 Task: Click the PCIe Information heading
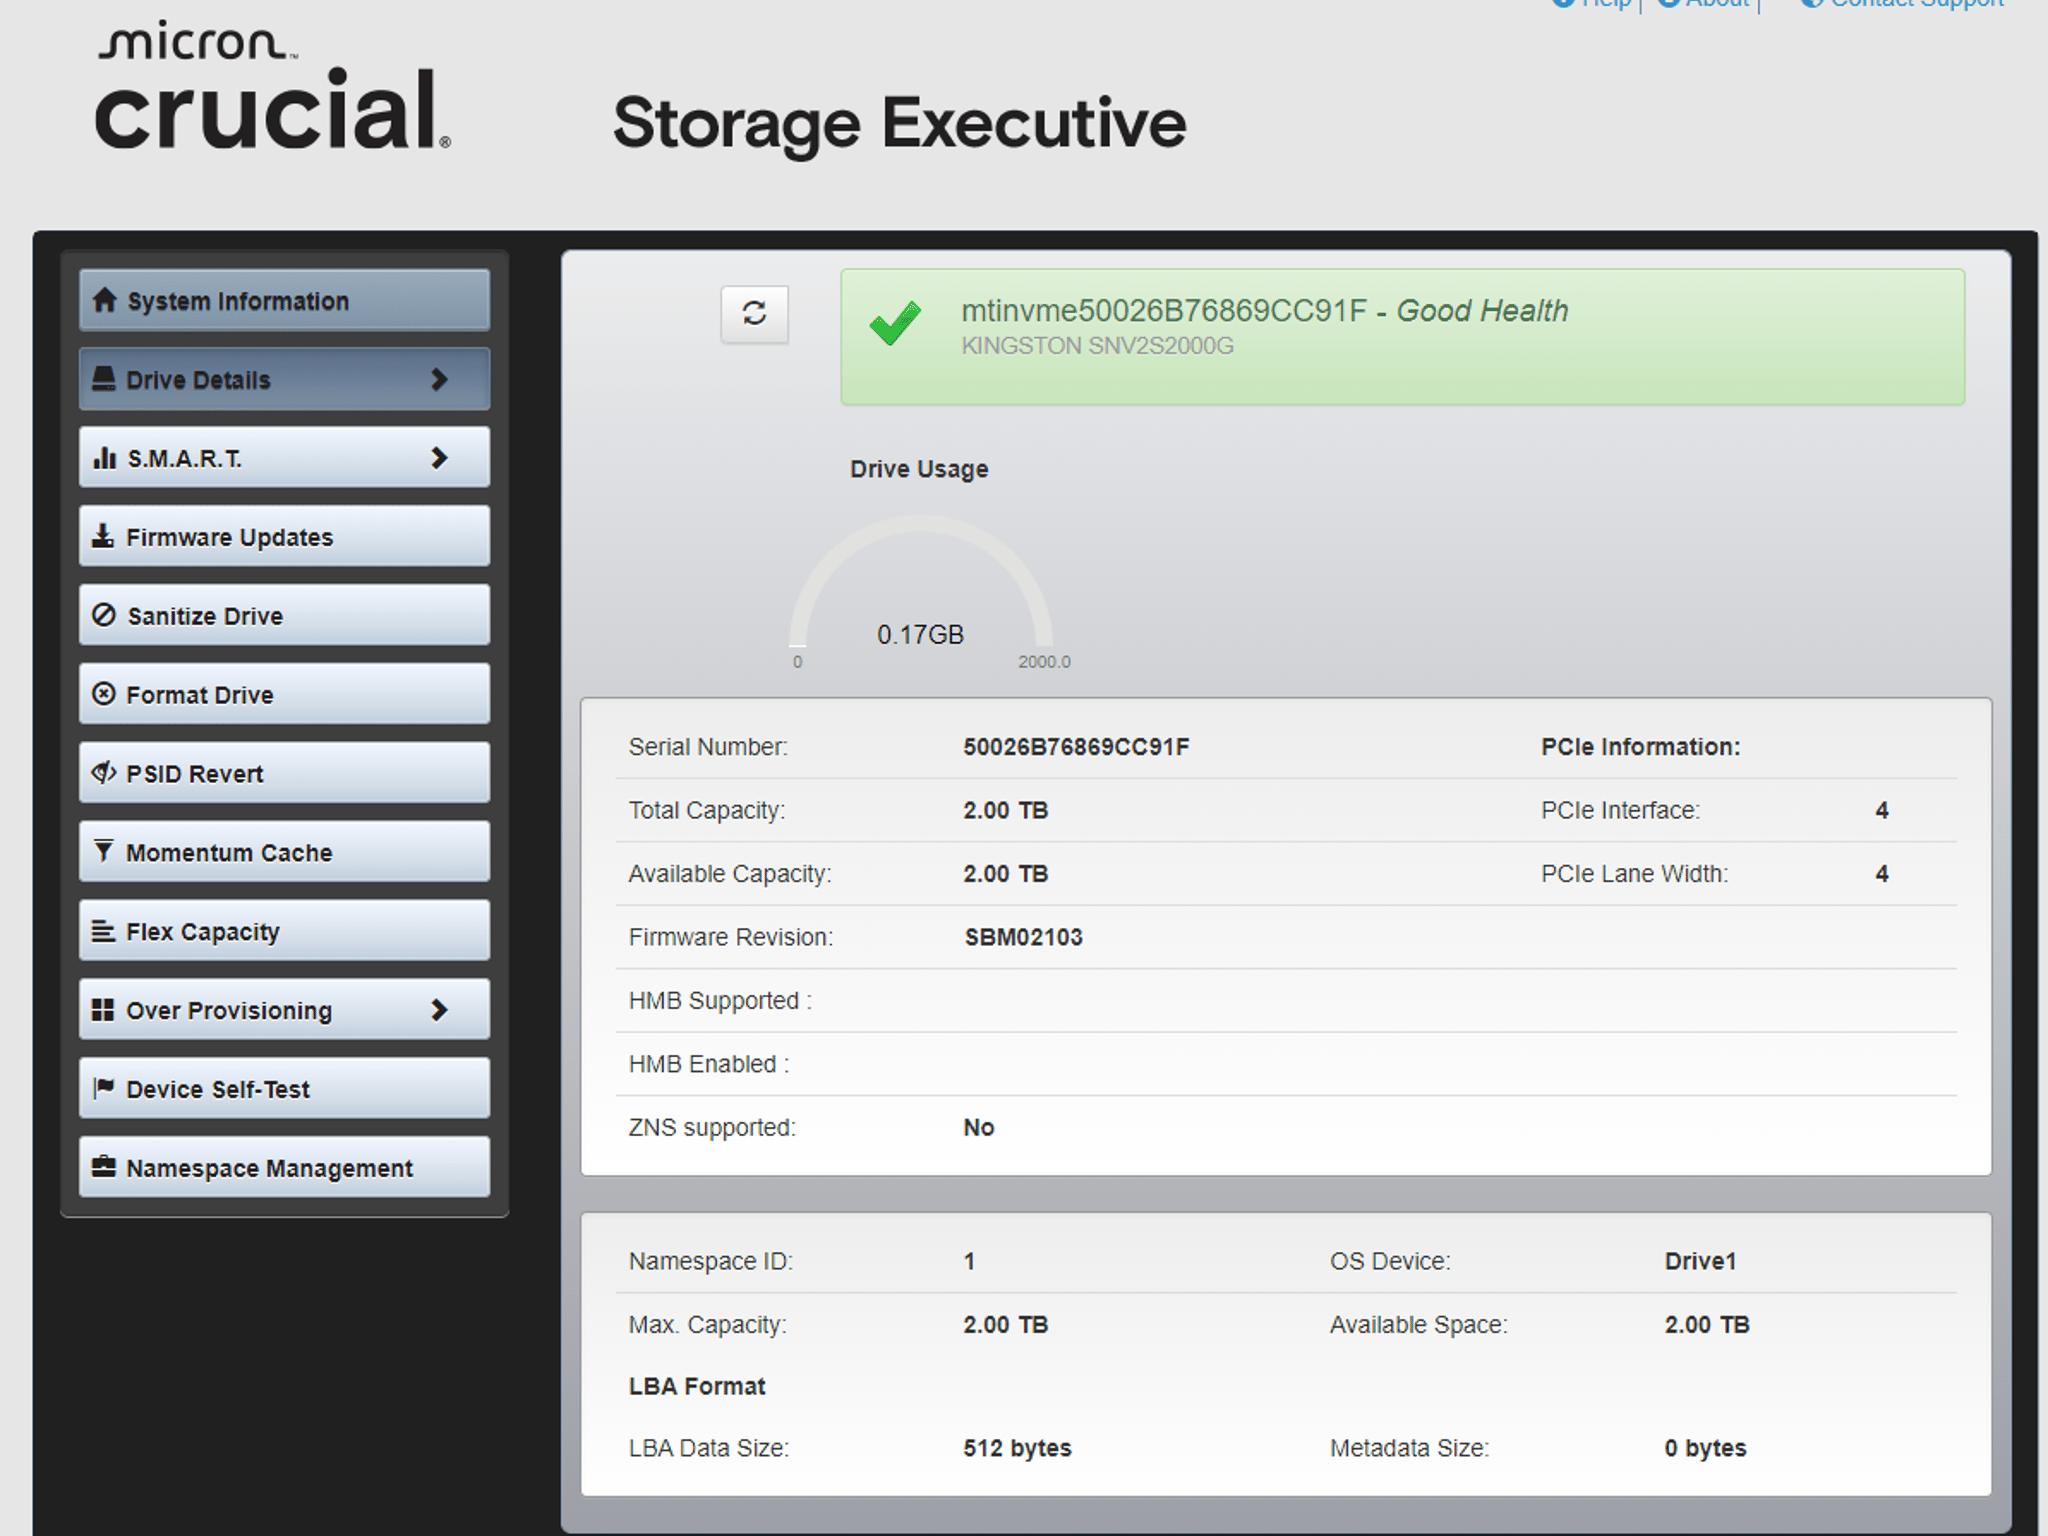pyautogui.click(x=1640, y=747)
